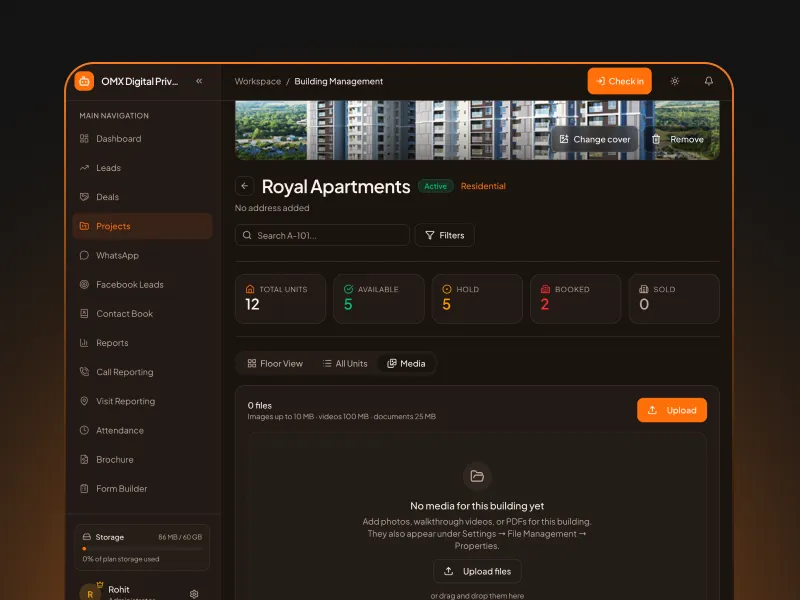Click the Total Units home icon
Image resolution: width=800 pixels, height=600 pixels.
point(250,289)
